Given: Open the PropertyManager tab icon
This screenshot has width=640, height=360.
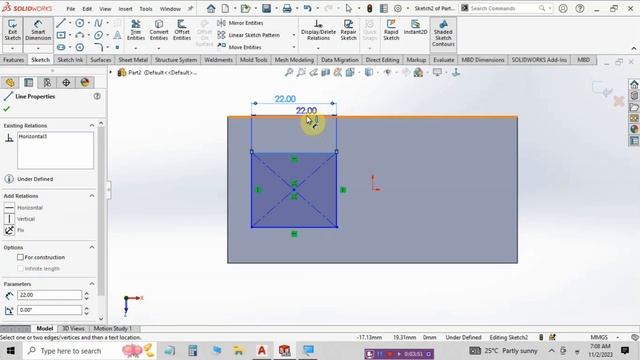Looking at the screenshot, I should tap(28, 82).
